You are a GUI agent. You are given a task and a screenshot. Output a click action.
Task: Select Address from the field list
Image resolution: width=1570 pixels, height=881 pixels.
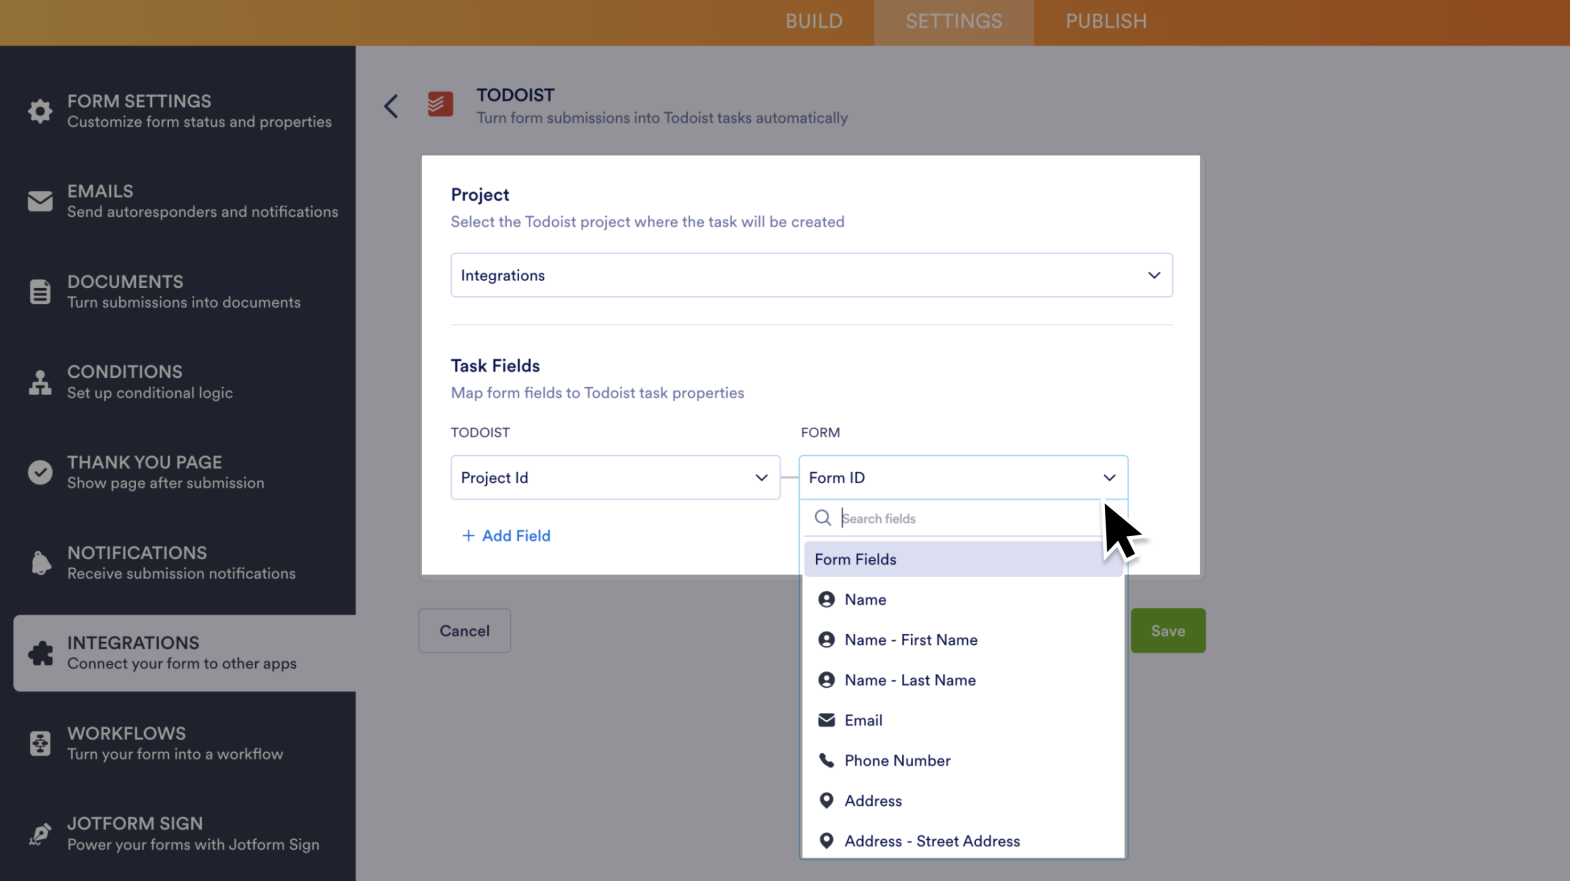pyautogui.click(x=963, y=800)
